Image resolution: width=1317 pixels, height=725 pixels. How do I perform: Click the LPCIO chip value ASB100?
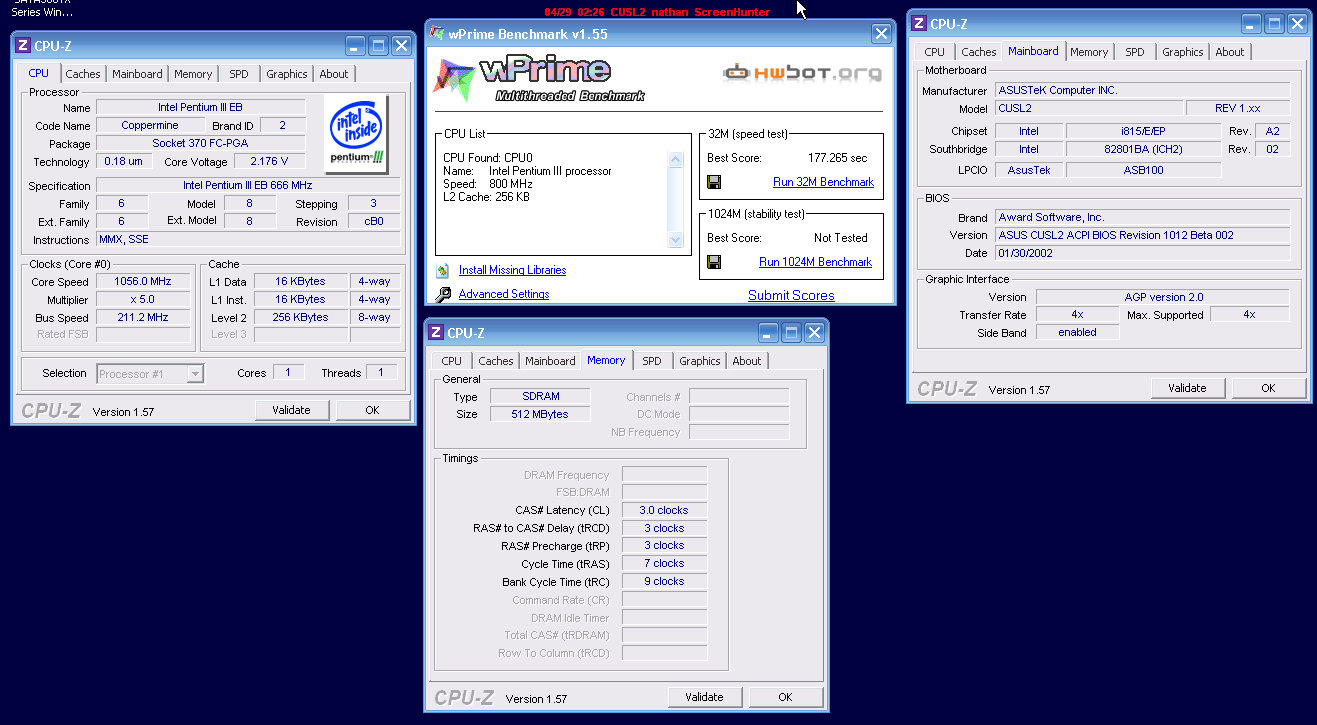(x=1143, y=169)
